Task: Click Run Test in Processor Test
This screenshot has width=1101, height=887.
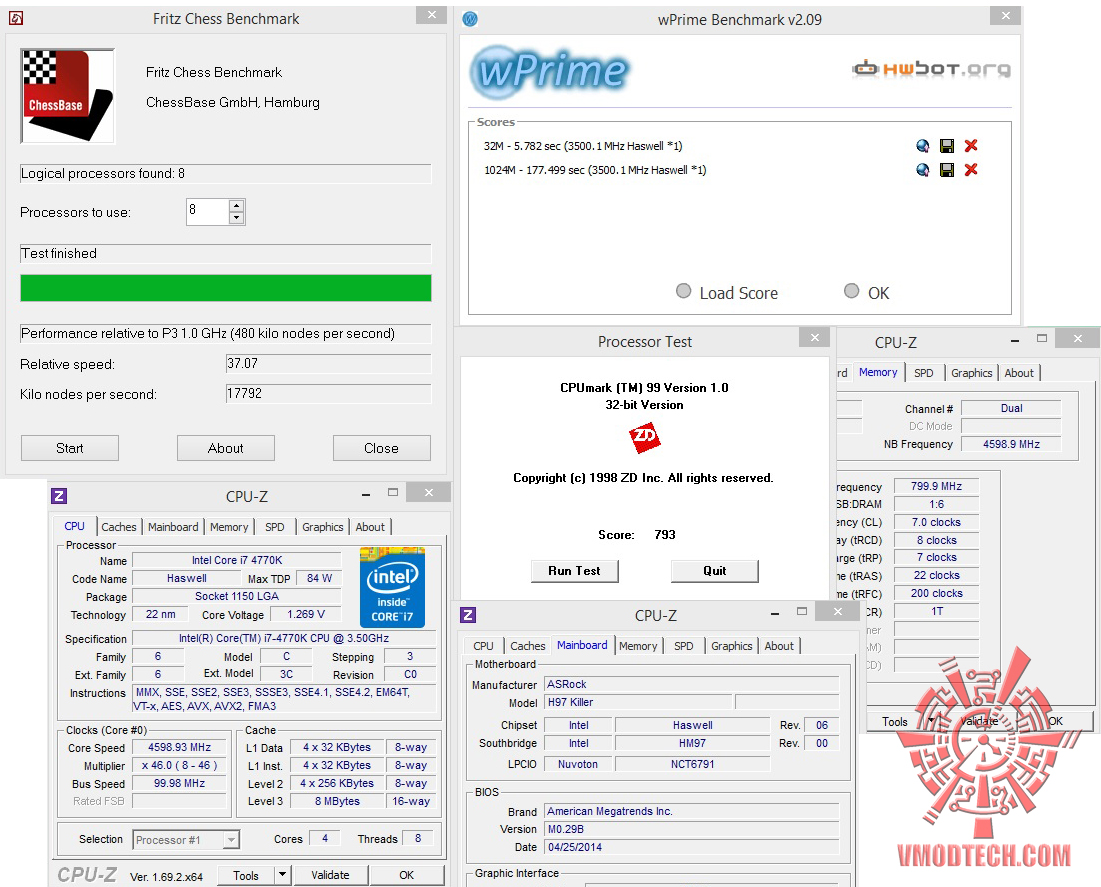Action: click(574, 571)
